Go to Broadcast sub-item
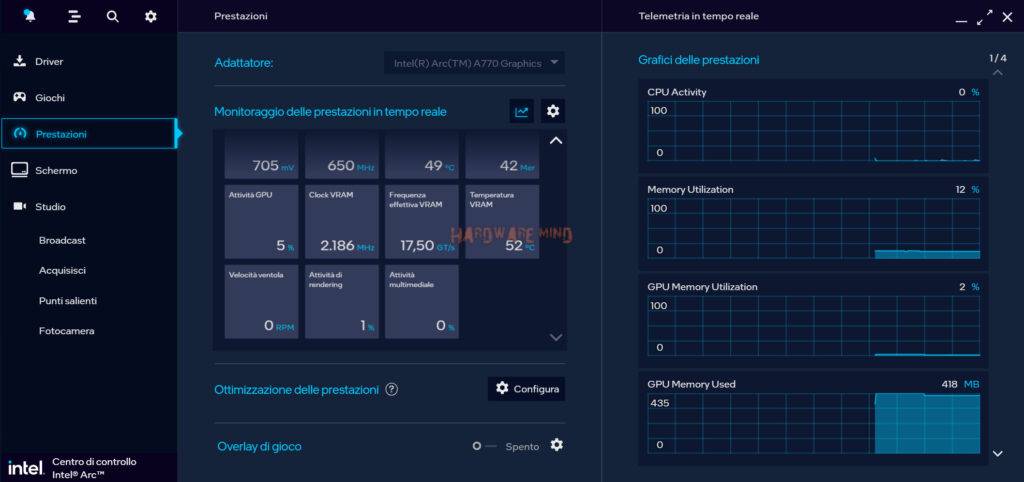This screenshot has height=482, width=1024. pyautogui.click(x=62, y=240)
